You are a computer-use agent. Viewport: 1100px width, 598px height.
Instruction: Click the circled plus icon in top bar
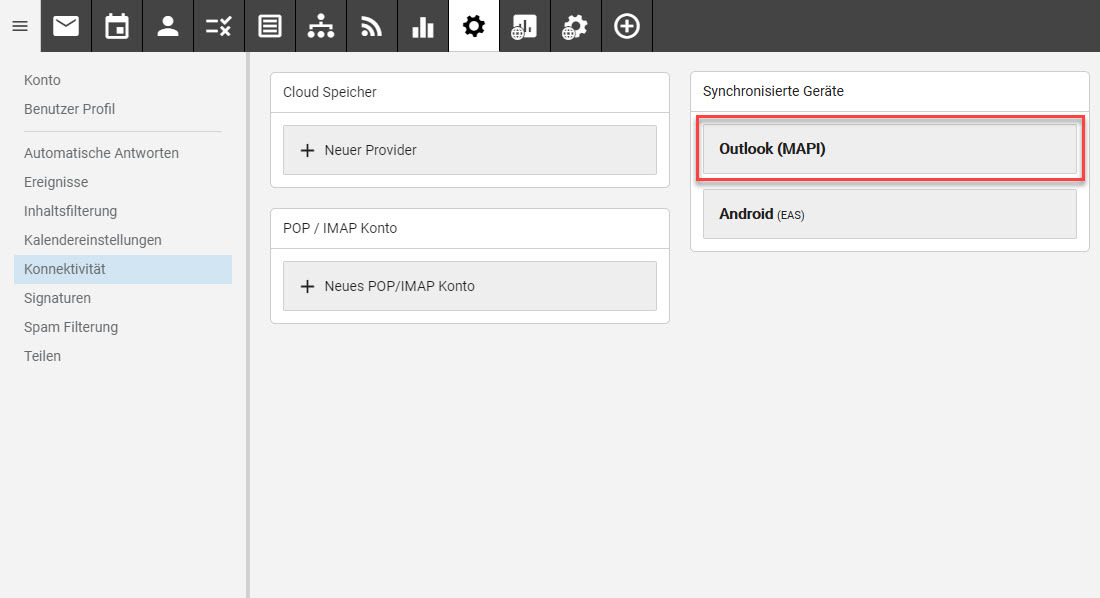[627, 27]
